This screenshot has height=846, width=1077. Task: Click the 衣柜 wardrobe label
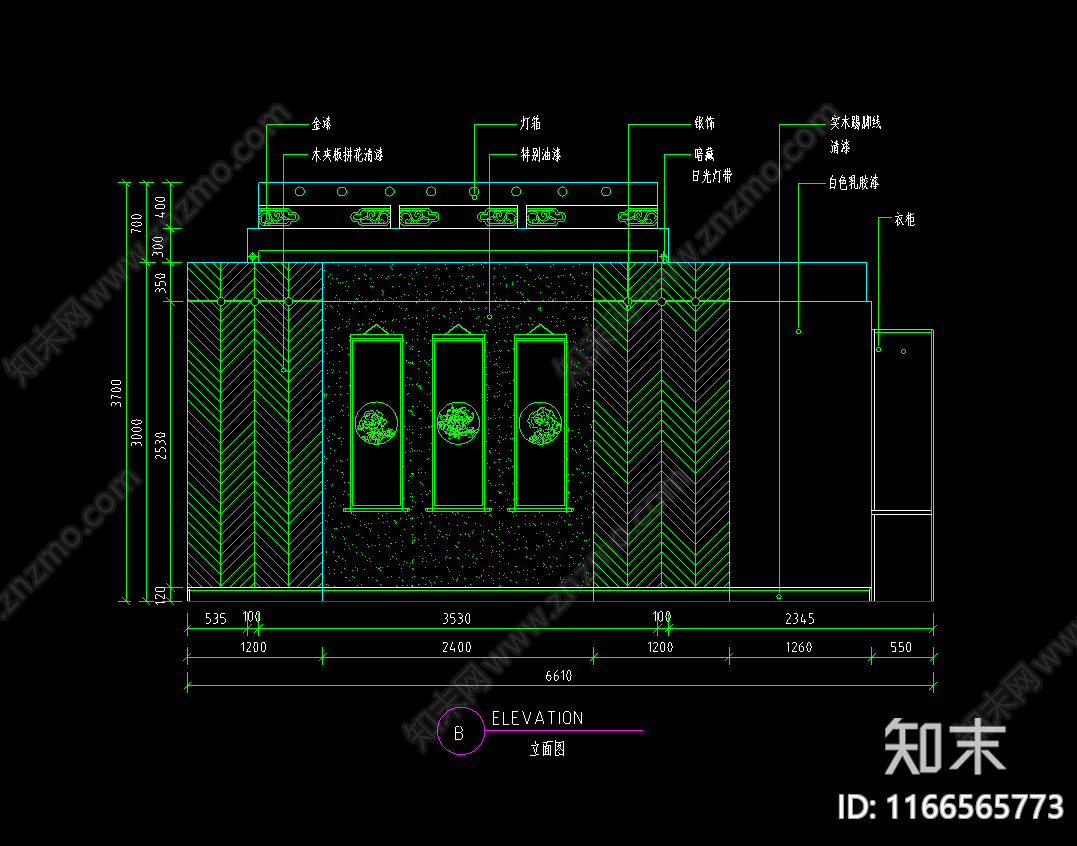(905, 219)
